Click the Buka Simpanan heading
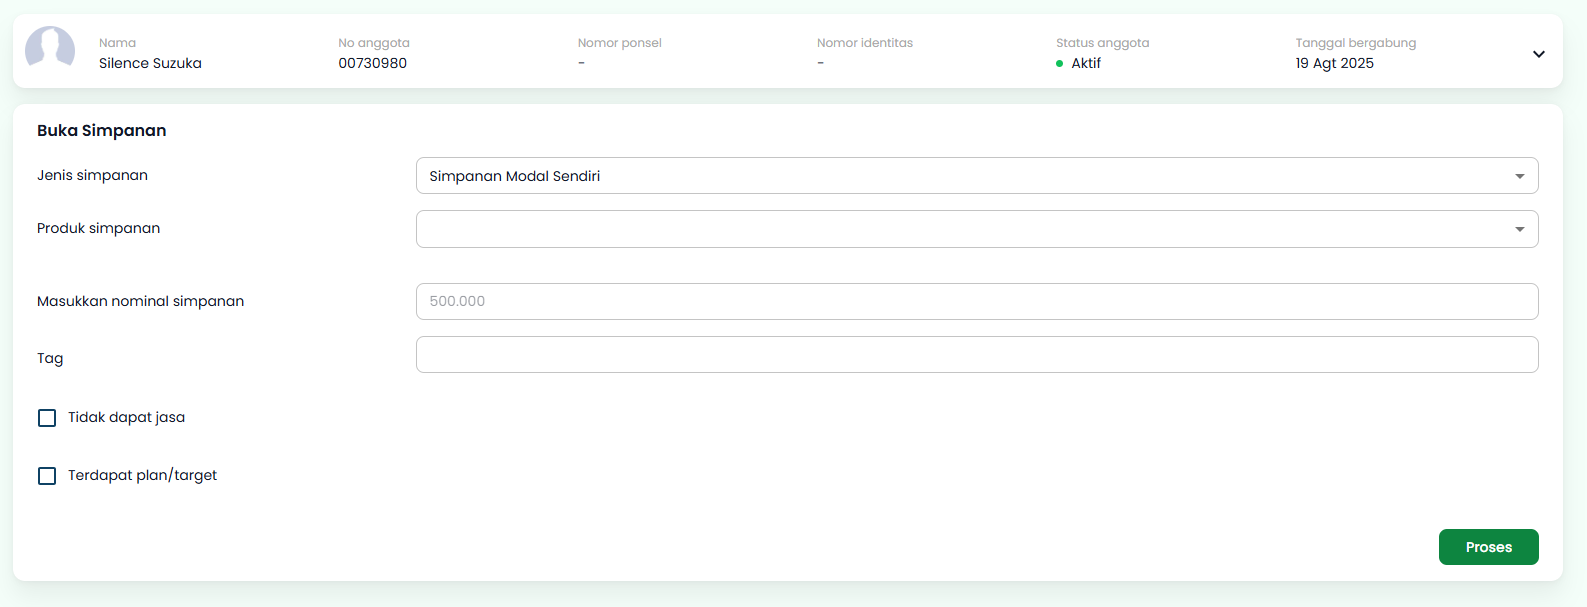The width and height of the screenshot is (1587, 607). pos(102,131)
